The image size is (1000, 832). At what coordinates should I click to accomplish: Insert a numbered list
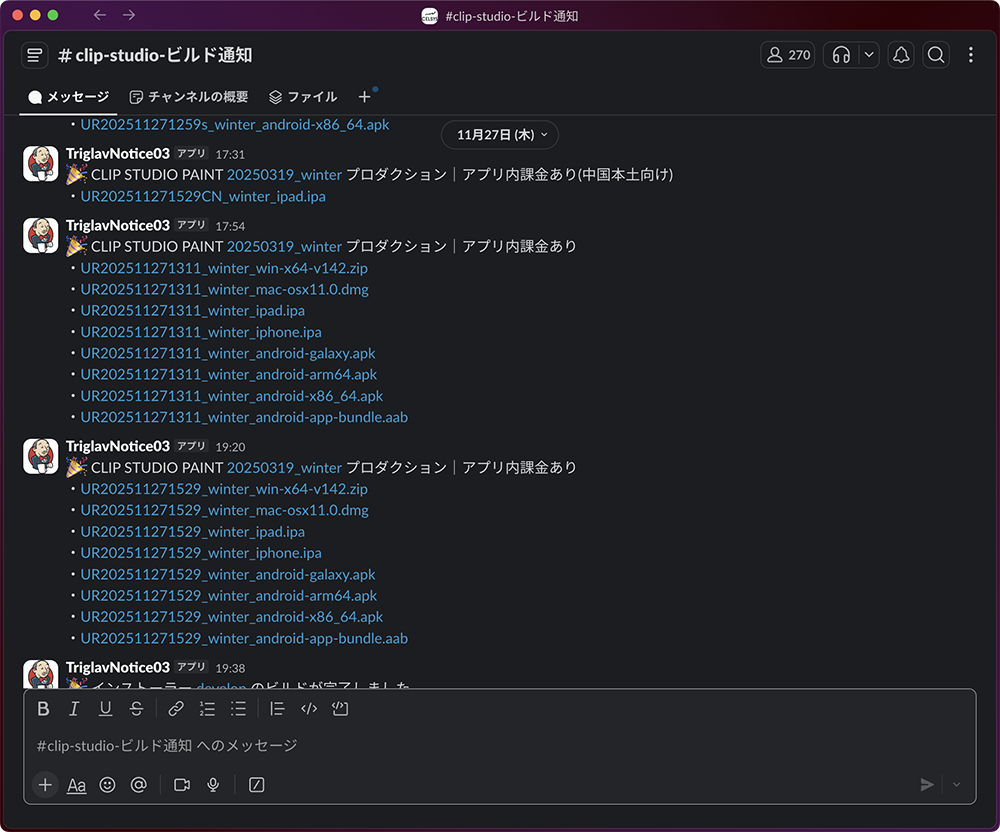207,709
